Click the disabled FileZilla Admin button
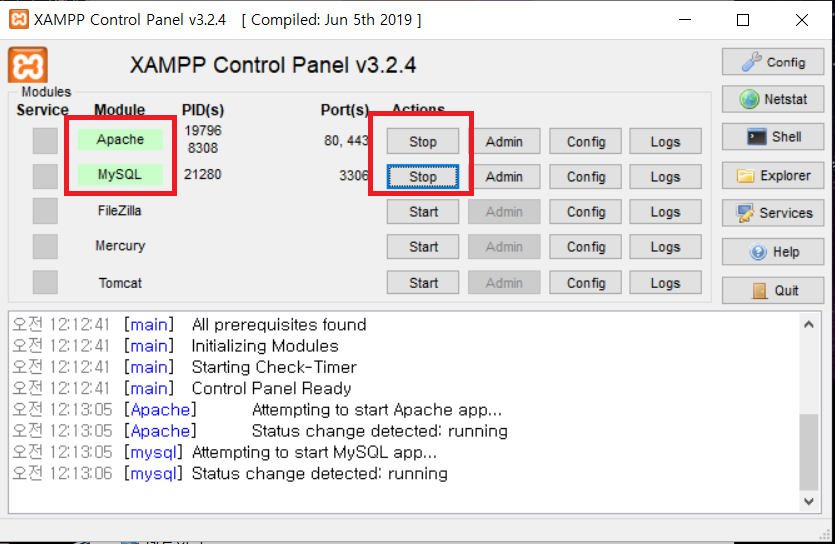The image size is (835, 544). tap(504, 212)
